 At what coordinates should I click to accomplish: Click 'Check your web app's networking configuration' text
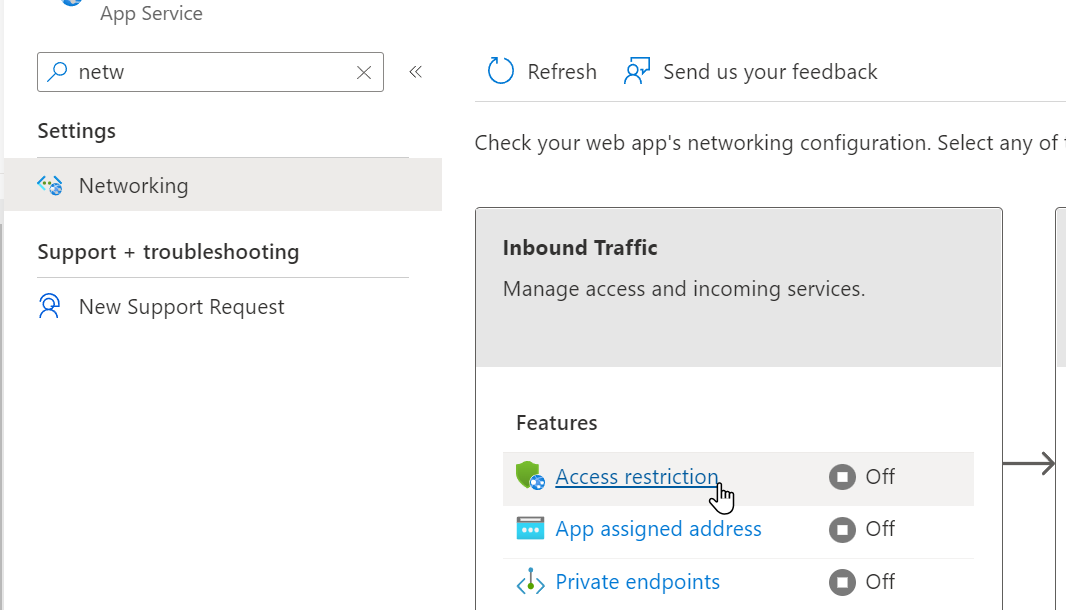pyautogui.click(x=702, y=143)
